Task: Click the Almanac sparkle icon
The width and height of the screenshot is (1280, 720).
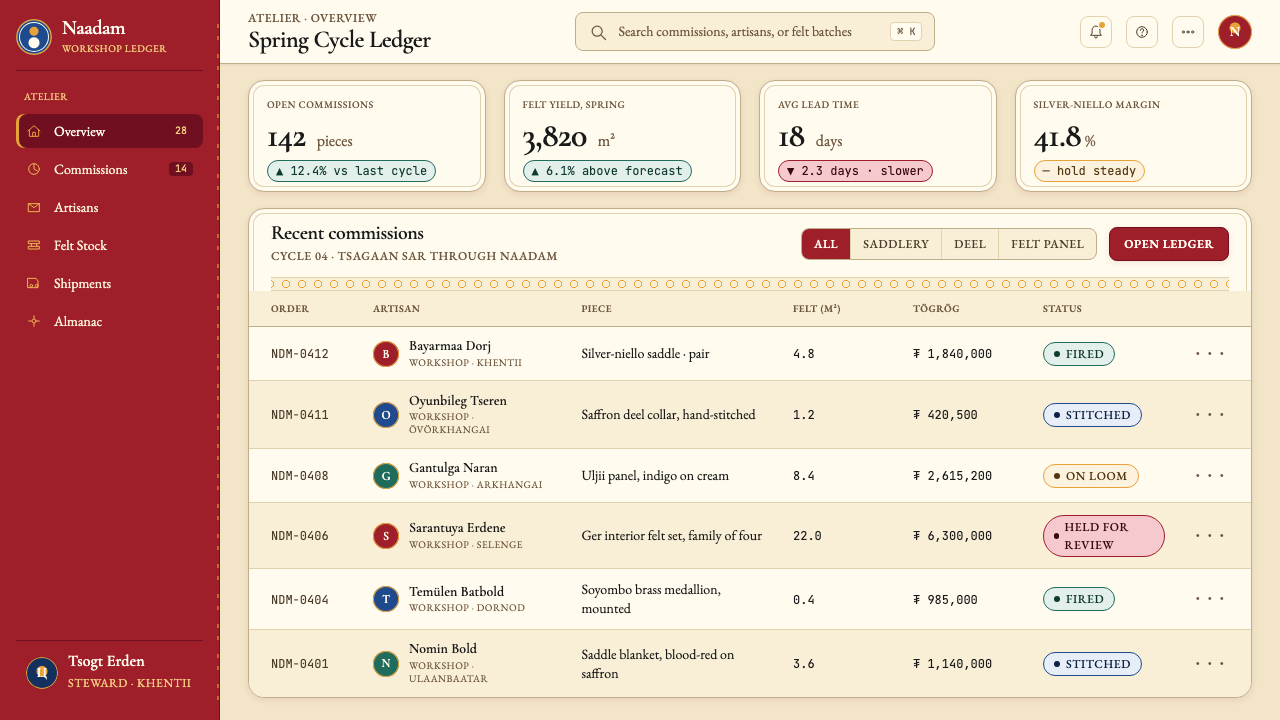Action: tap(34, 321)
